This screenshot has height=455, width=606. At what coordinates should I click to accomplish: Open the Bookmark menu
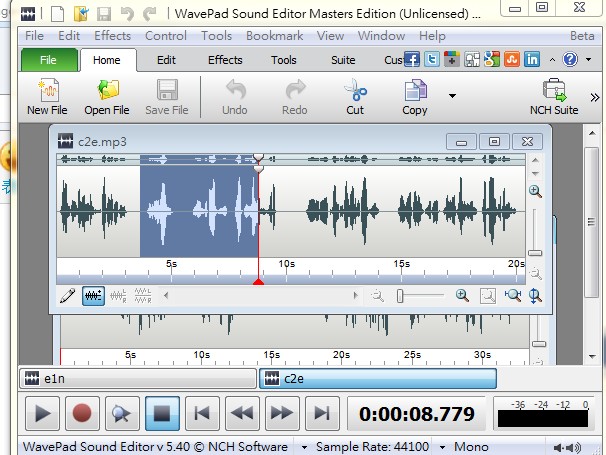point(274,36)
